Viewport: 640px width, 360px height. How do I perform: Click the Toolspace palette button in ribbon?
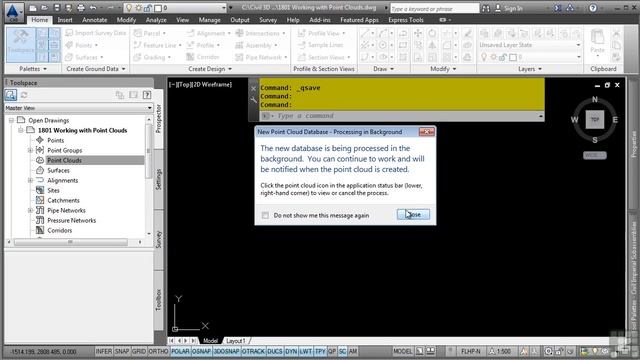click(20, 44)
